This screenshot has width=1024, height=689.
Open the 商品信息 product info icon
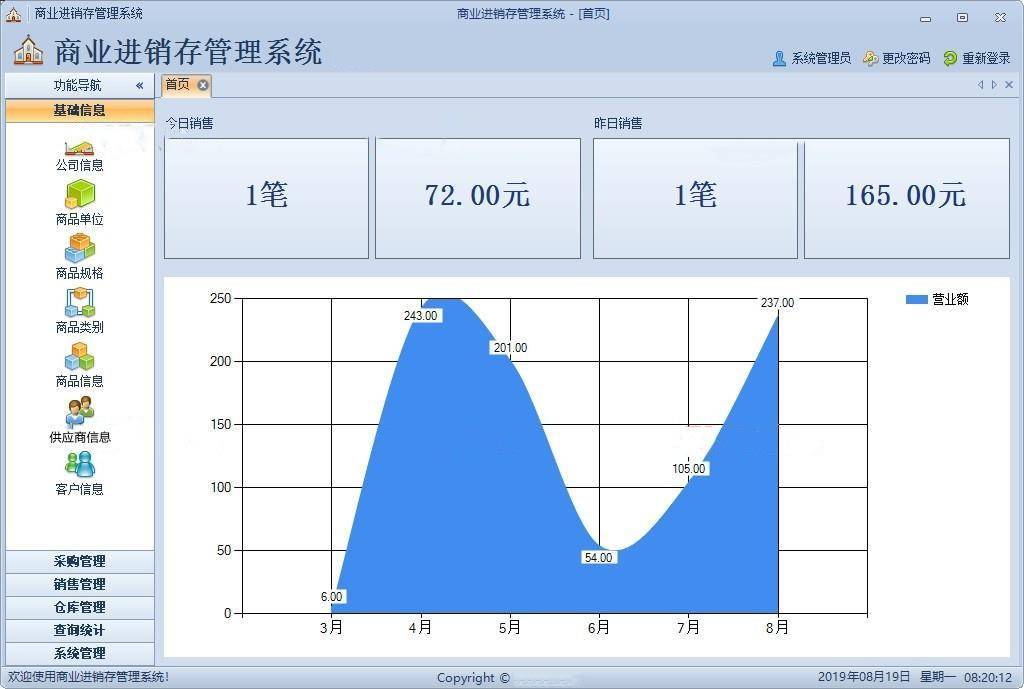(x=80, y=357)
